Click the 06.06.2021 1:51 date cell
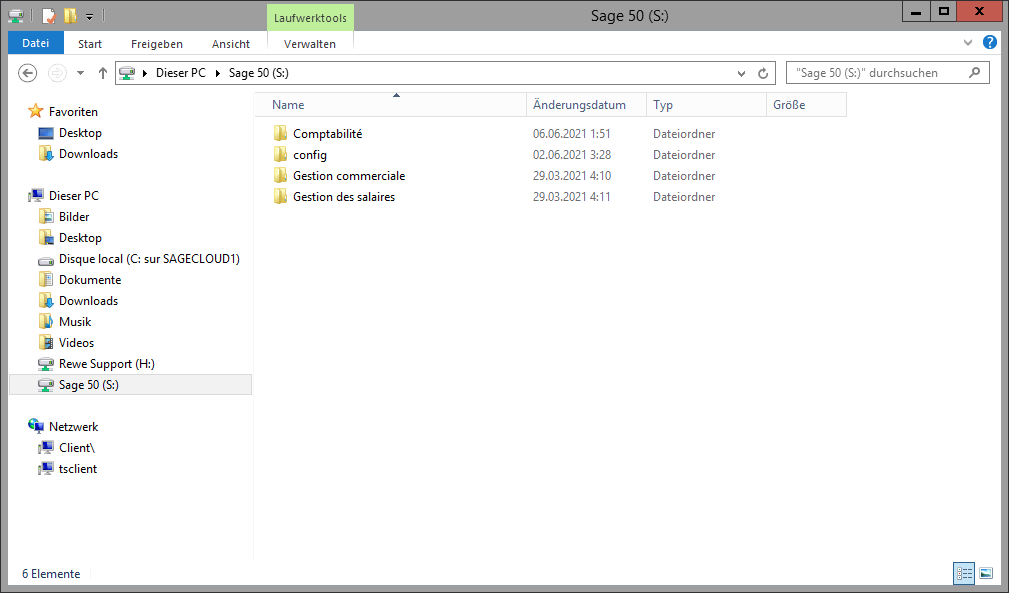Viewport: 1009px width, 593px height. [571, 134]
